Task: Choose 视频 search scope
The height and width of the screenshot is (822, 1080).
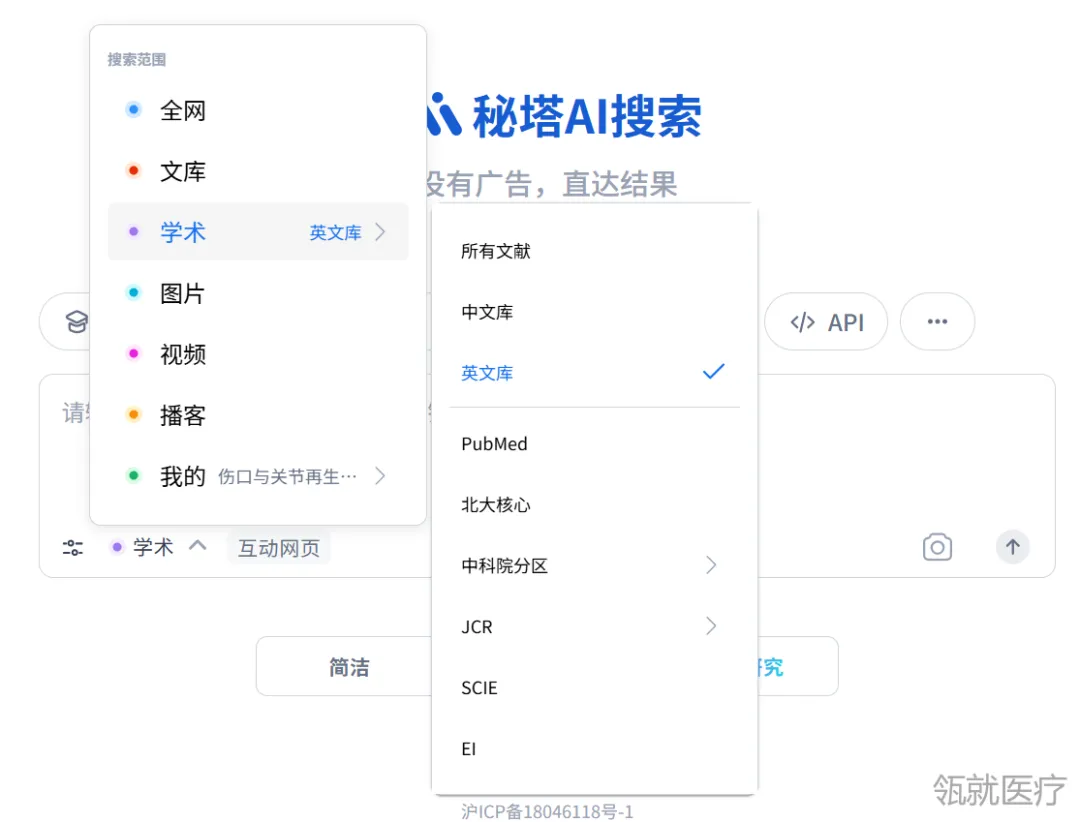Action: click(258, 354)
